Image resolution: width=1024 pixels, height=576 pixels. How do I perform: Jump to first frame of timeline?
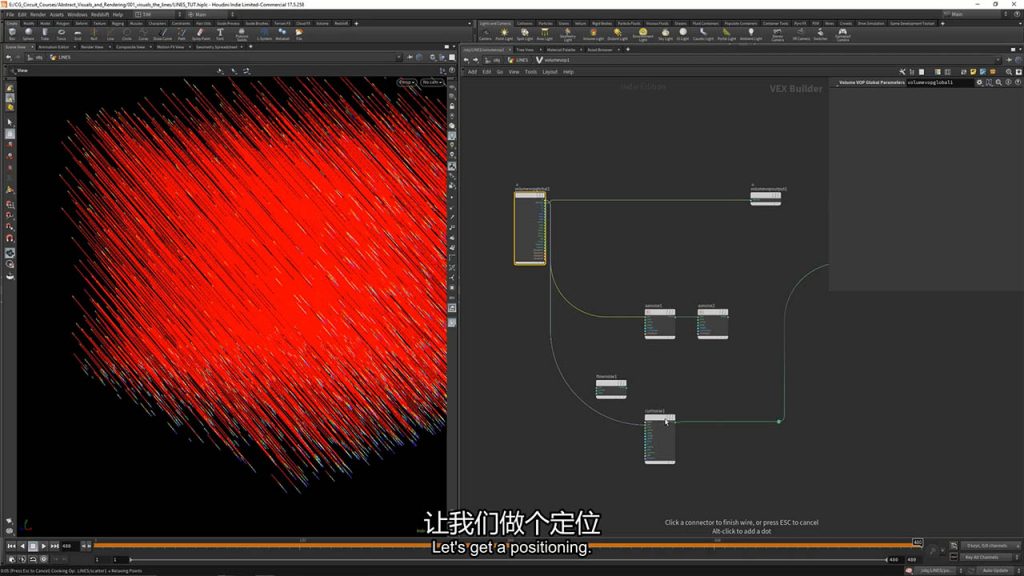pos(11,546)
